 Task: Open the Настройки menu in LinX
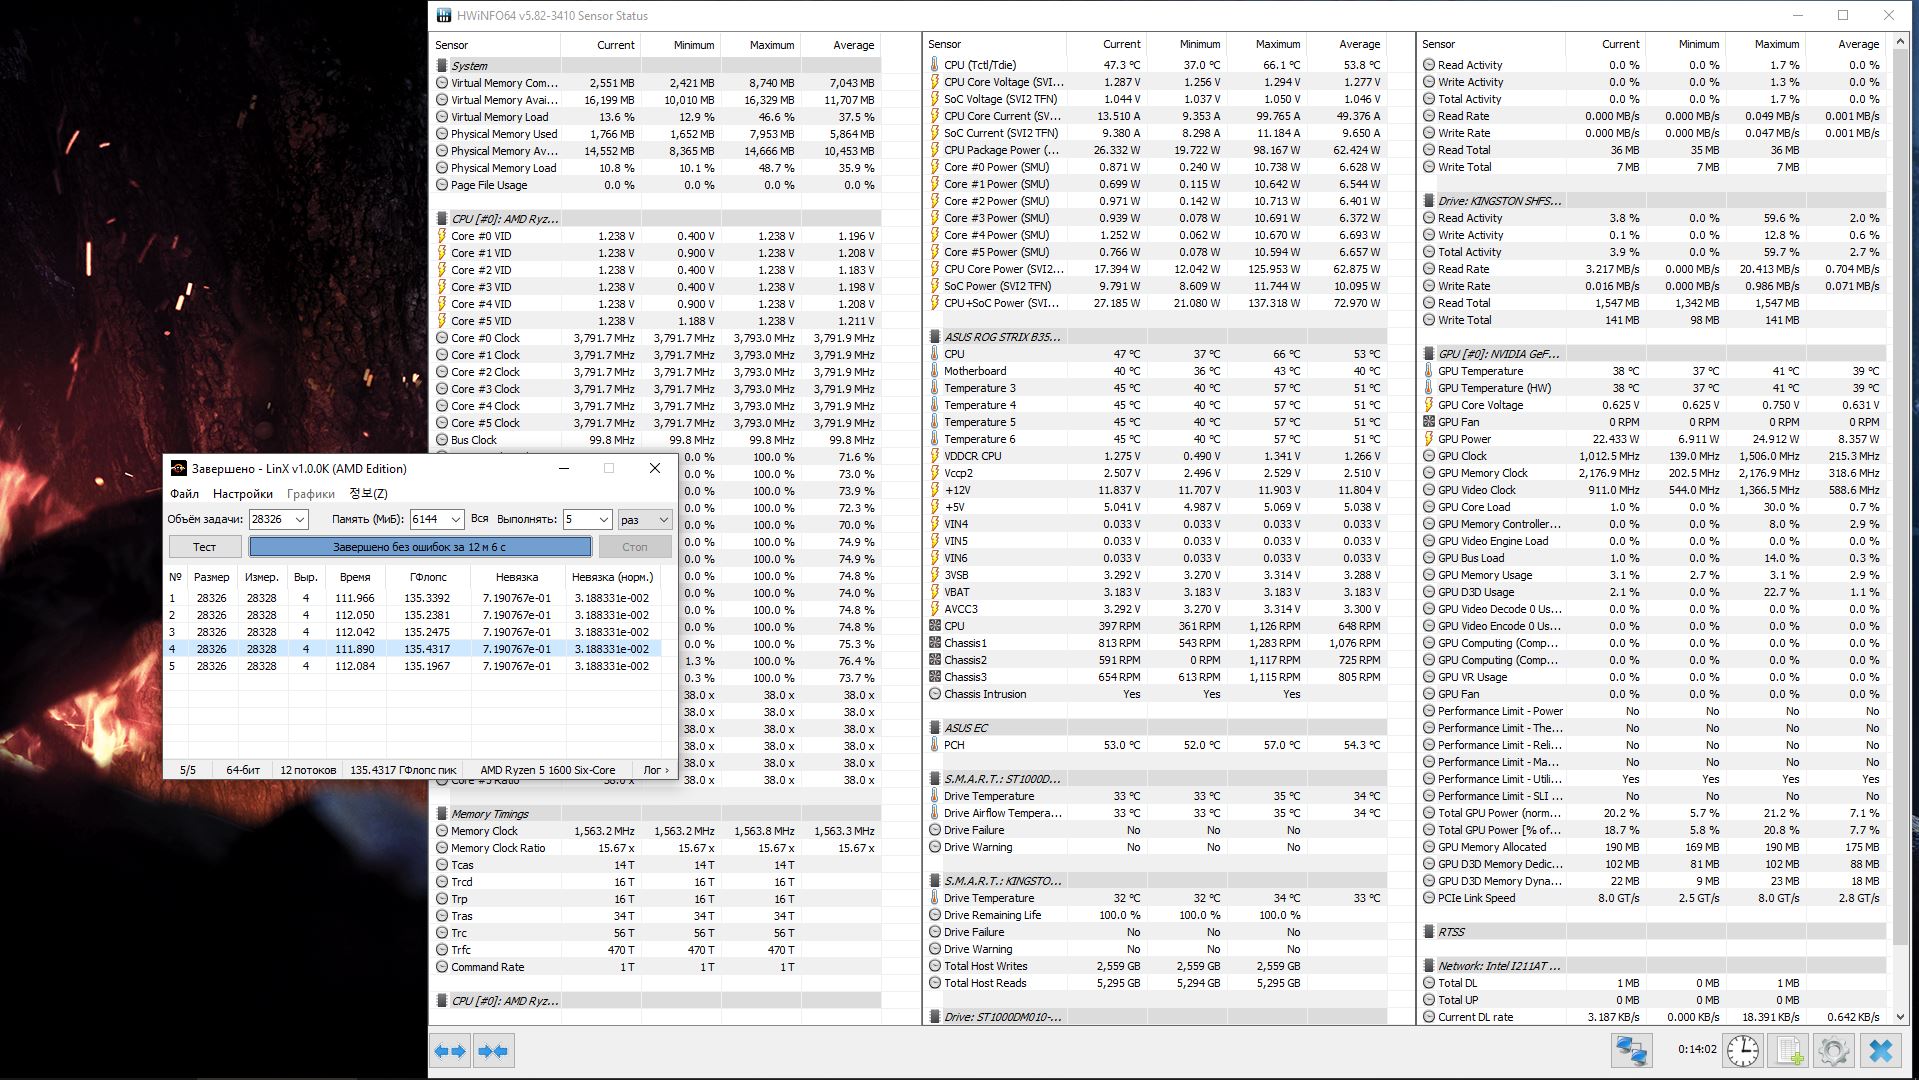coord(243,494)
